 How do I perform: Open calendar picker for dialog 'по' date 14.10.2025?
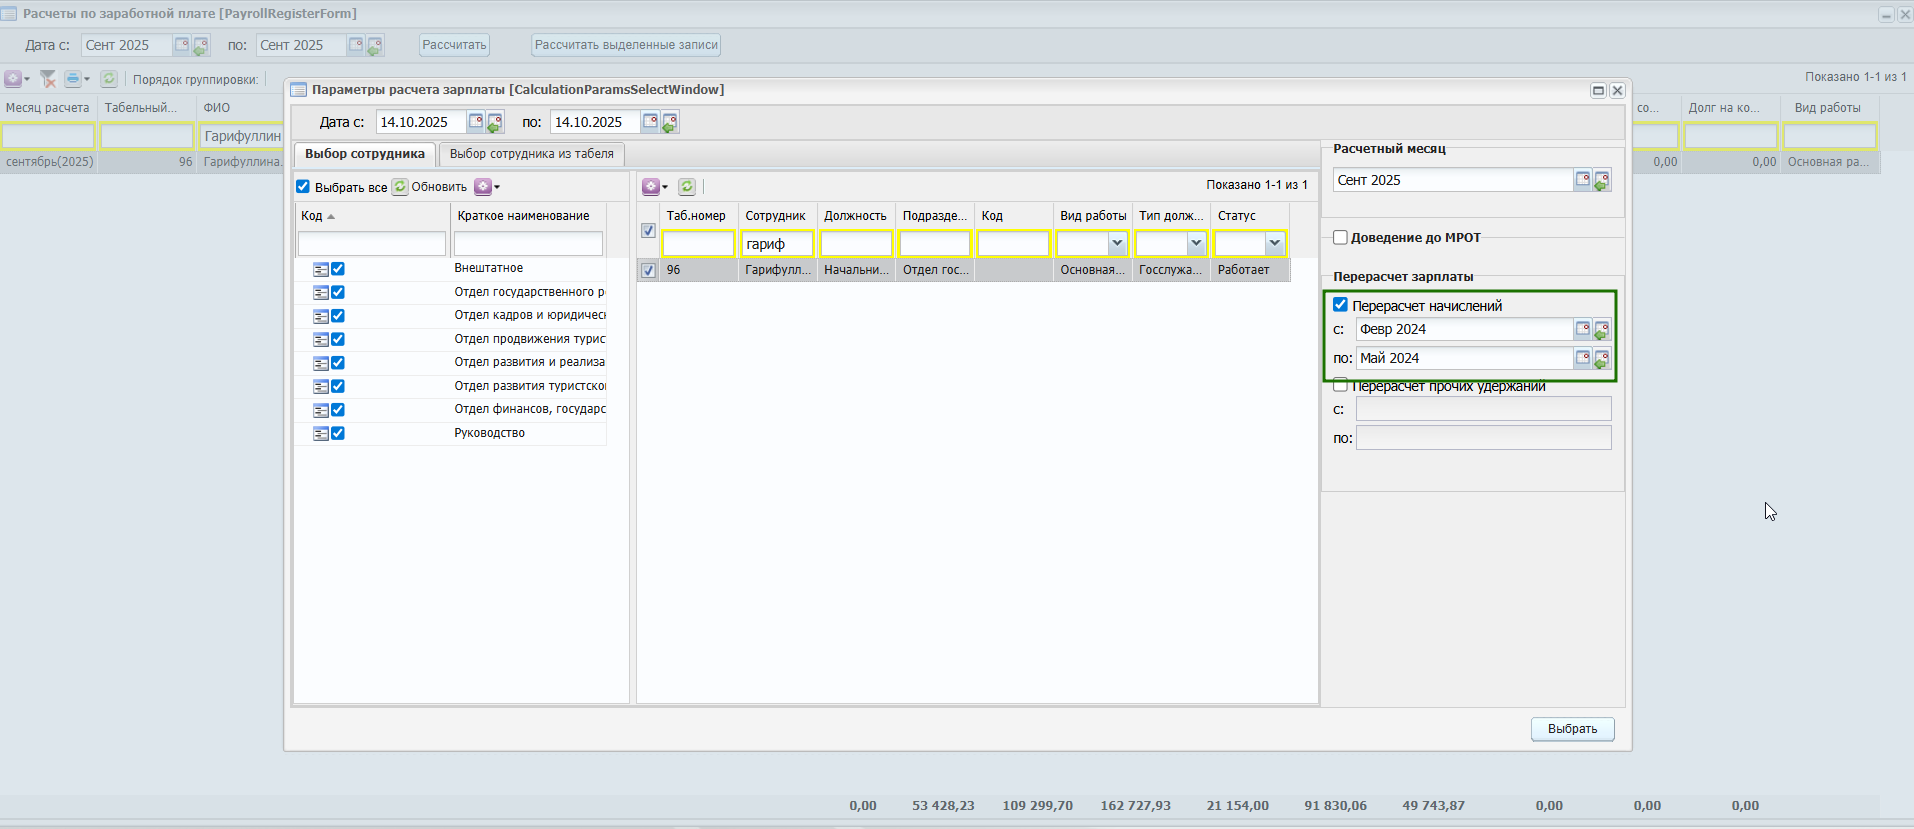(650, 122)
